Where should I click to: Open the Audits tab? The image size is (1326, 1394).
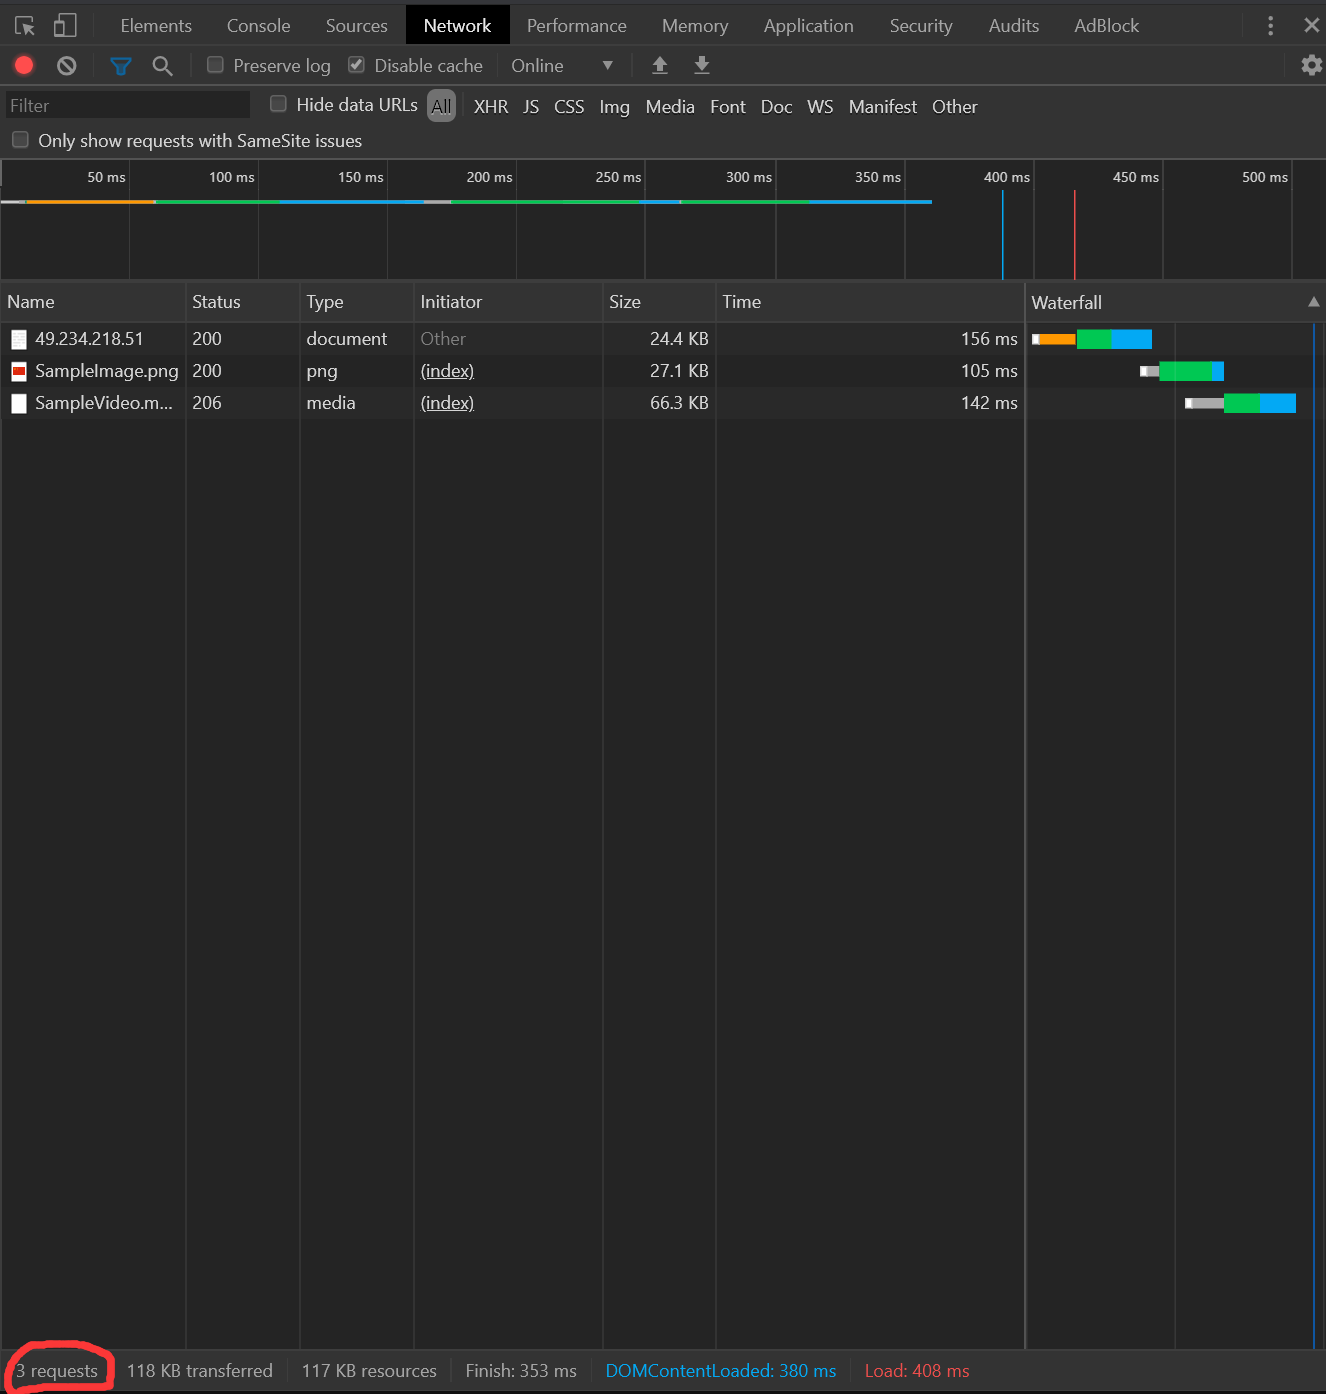1014,26
